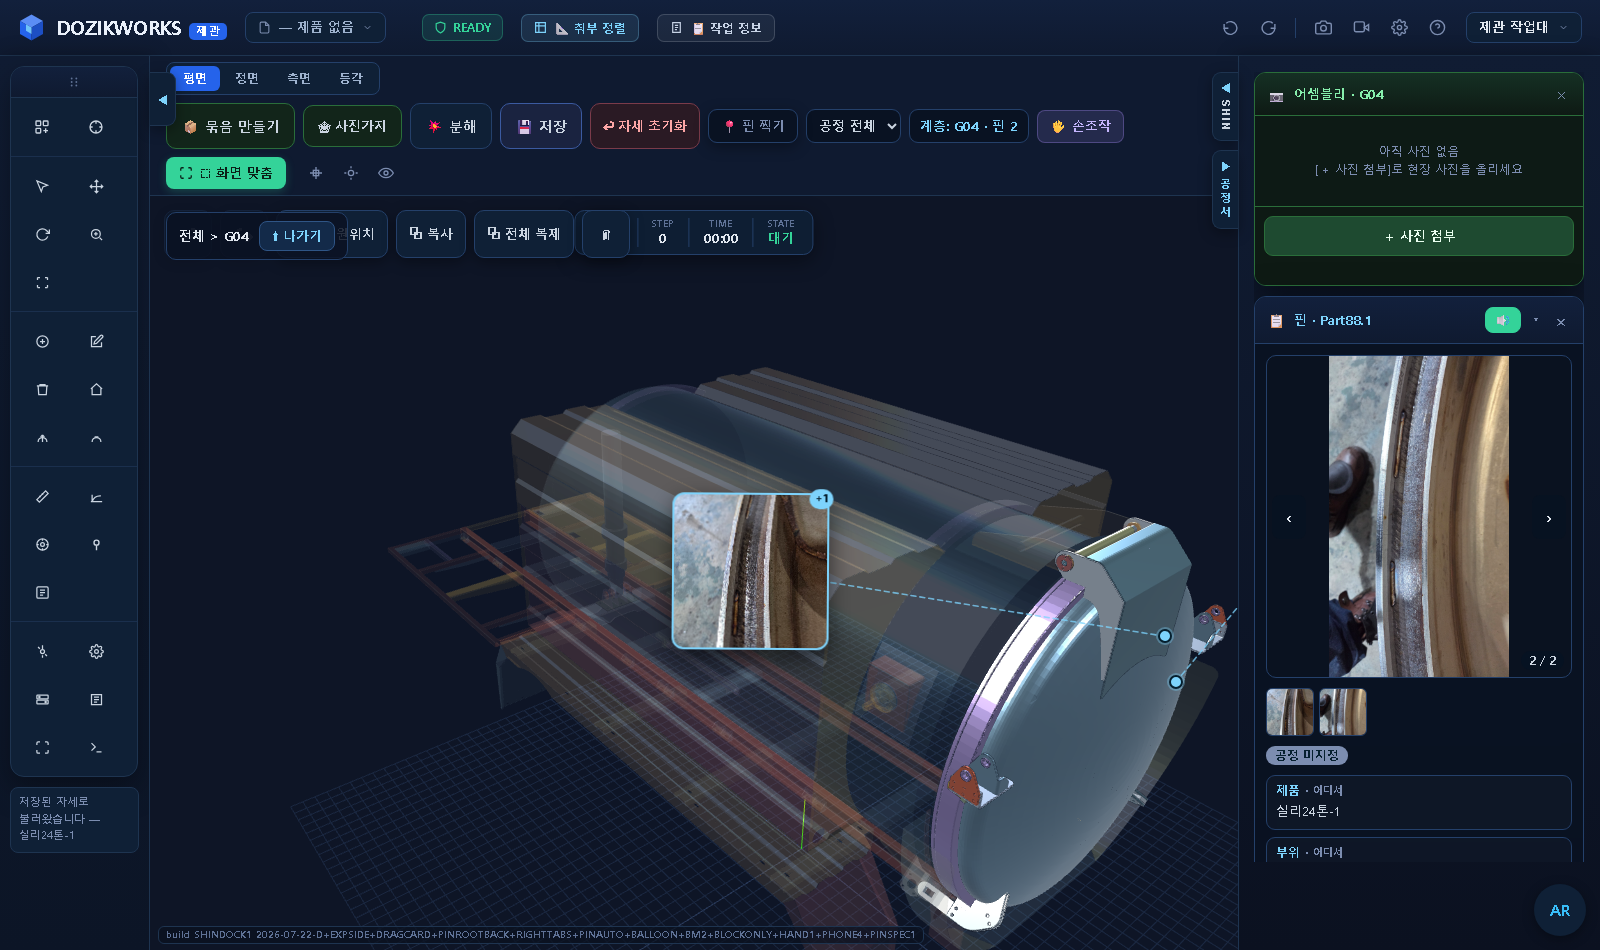
Task: Open settings gear in top bar
Action: 1399,28
